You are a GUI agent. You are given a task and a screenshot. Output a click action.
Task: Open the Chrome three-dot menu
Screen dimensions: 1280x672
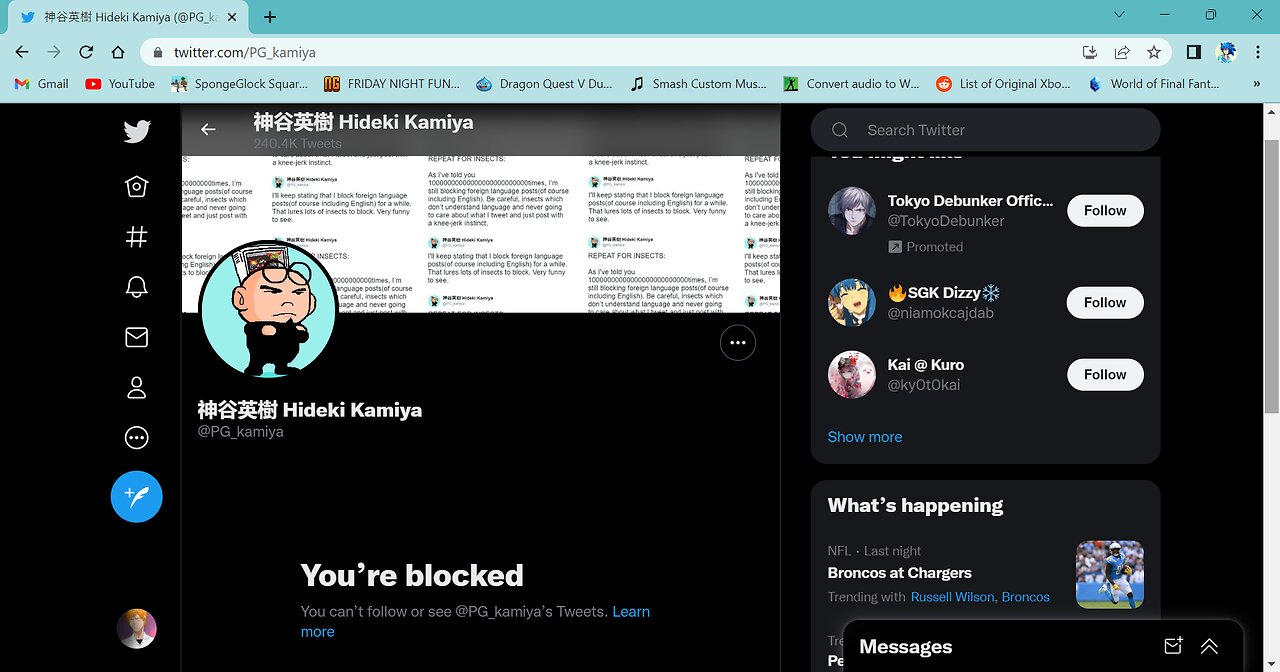pos(1258,52)
